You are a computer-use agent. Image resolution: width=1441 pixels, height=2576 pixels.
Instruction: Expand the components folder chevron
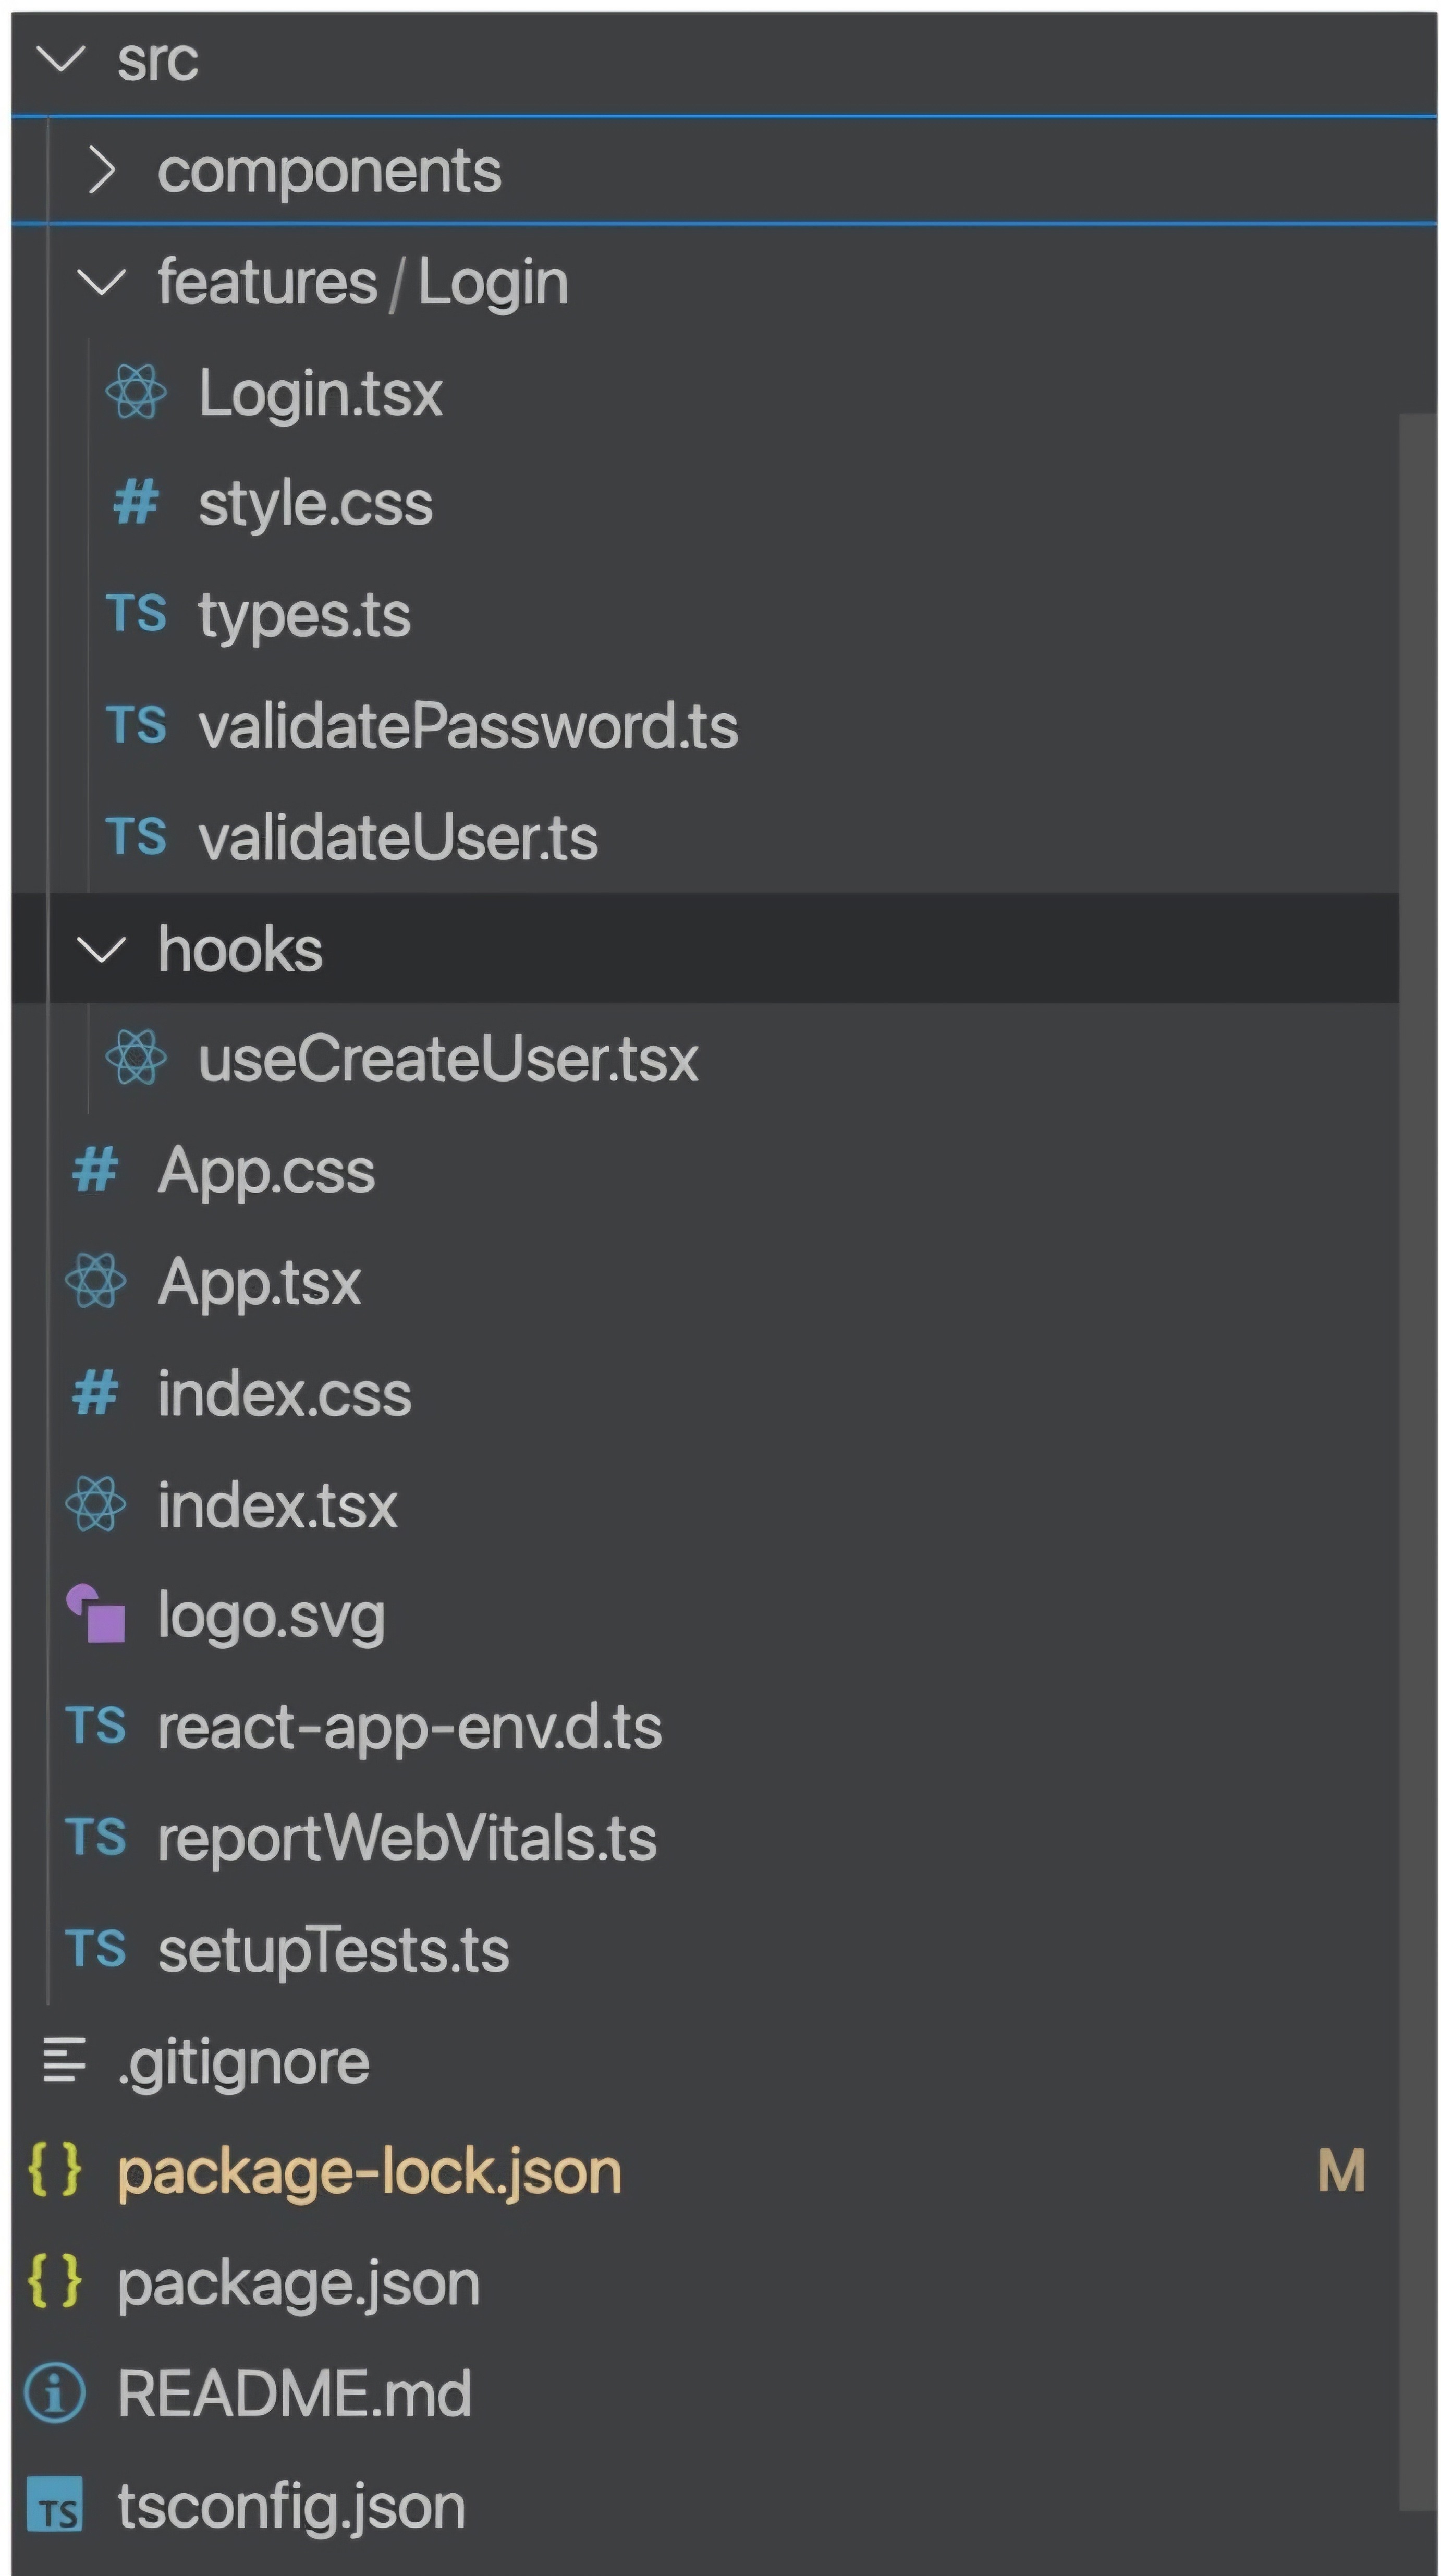(x=102, y=171)
